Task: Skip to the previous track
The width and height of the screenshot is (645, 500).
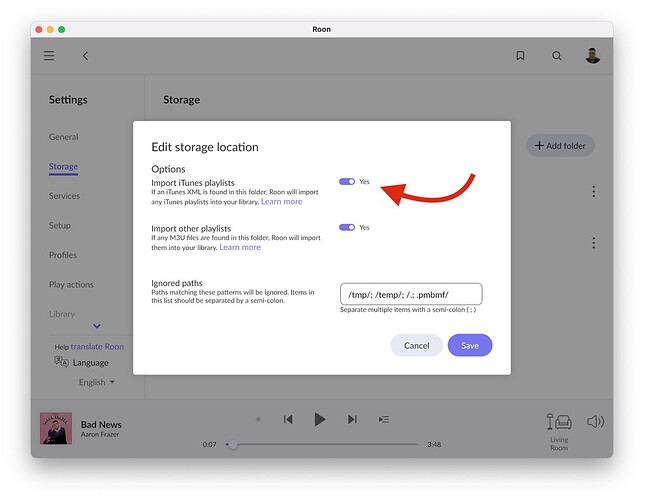Action: tap(288, 419)
